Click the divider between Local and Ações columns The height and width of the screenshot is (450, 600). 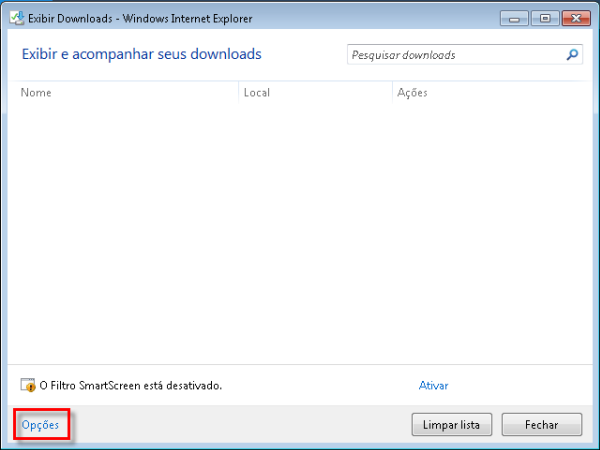click(x=393, y=93)
